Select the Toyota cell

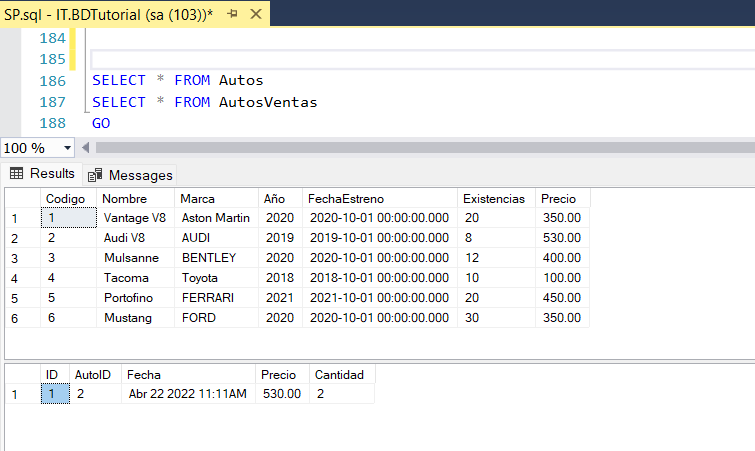click(216, 278)
